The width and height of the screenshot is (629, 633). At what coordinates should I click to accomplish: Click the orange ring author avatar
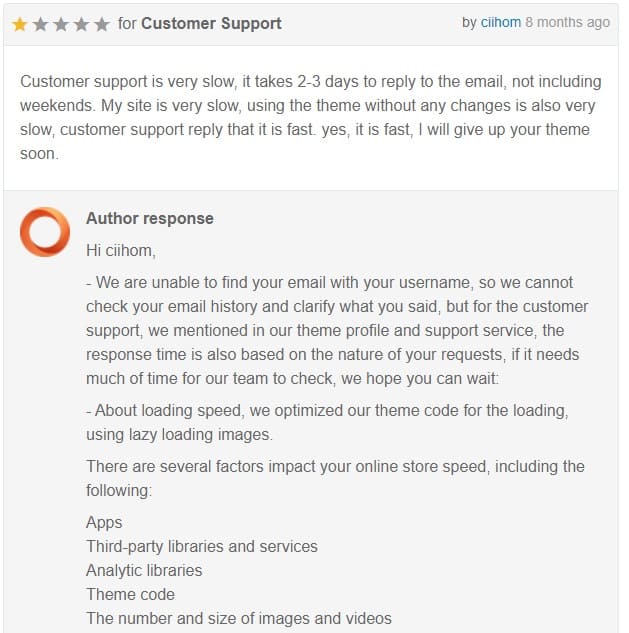(x=45, y=232)
